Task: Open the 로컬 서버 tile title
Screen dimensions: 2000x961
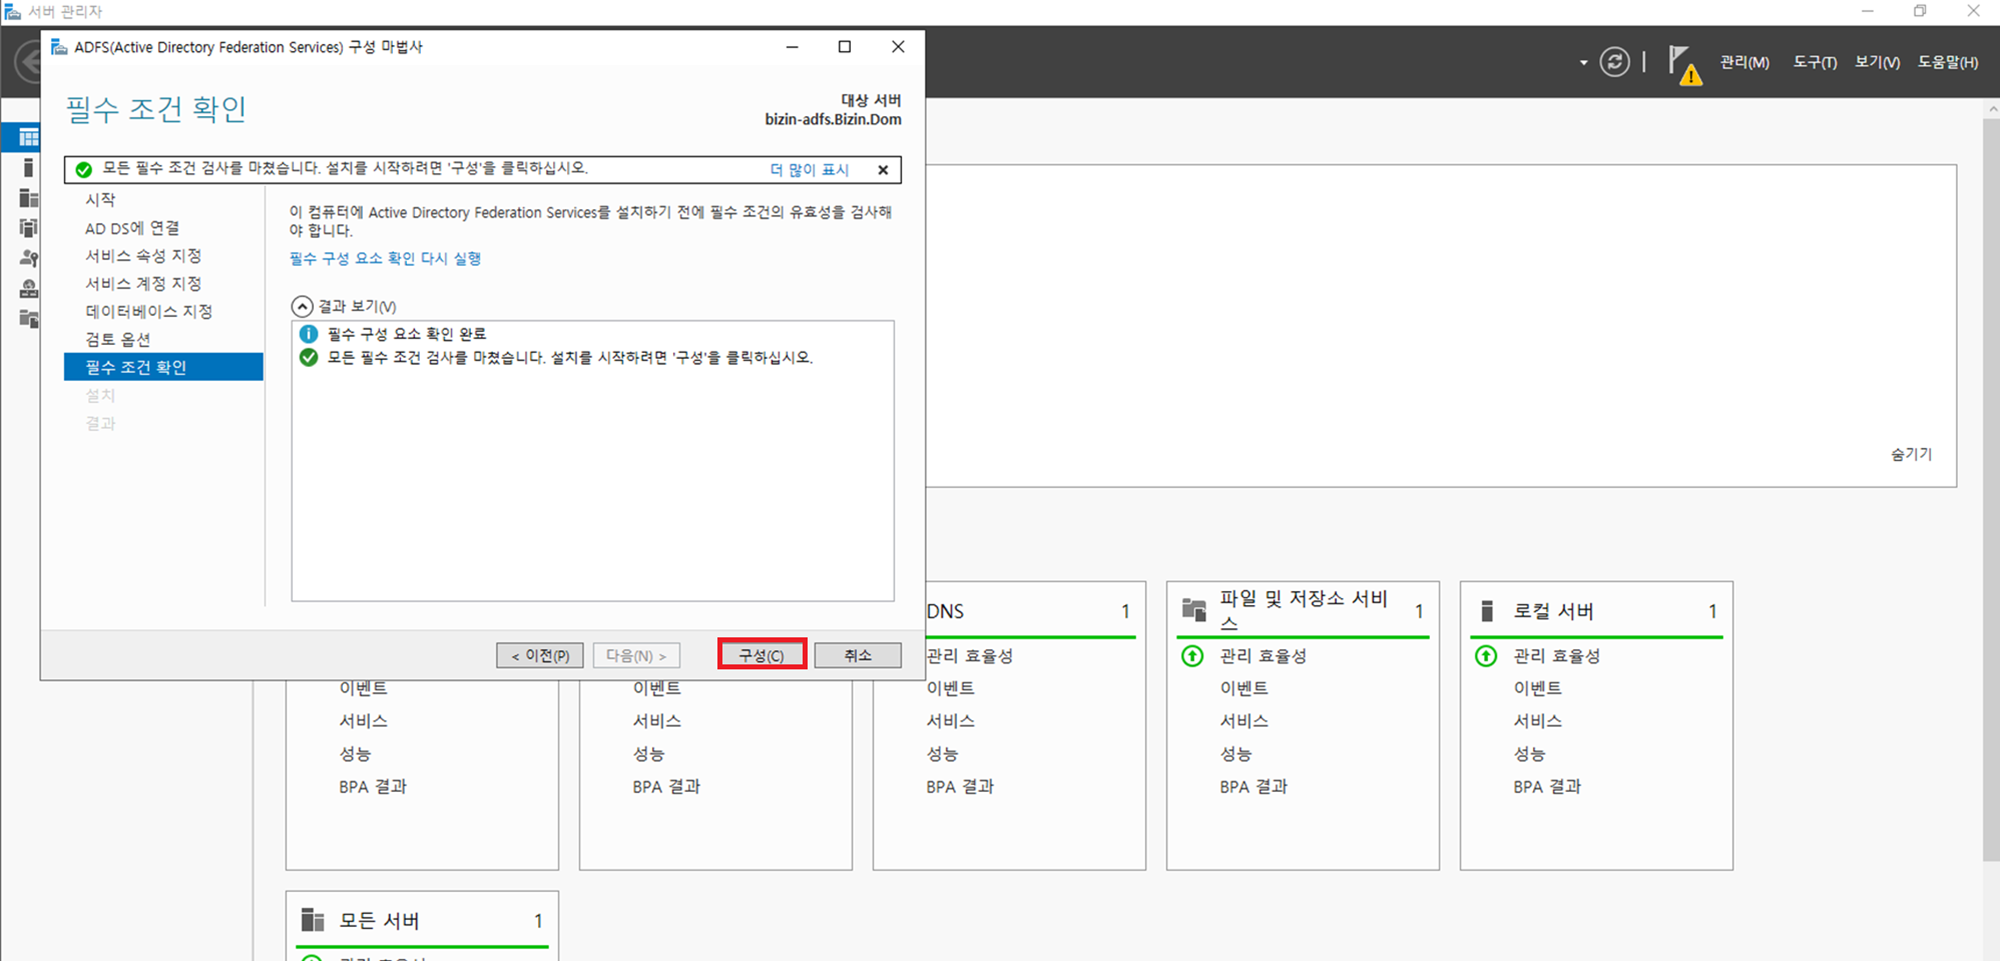Action: pos(1553,611)
